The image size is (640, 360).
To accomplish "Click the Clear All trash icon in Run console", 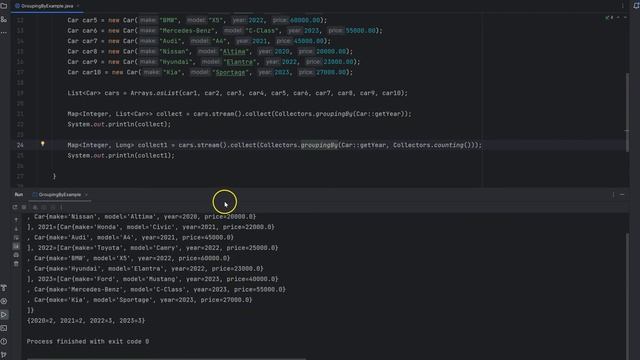I will 16,264.
